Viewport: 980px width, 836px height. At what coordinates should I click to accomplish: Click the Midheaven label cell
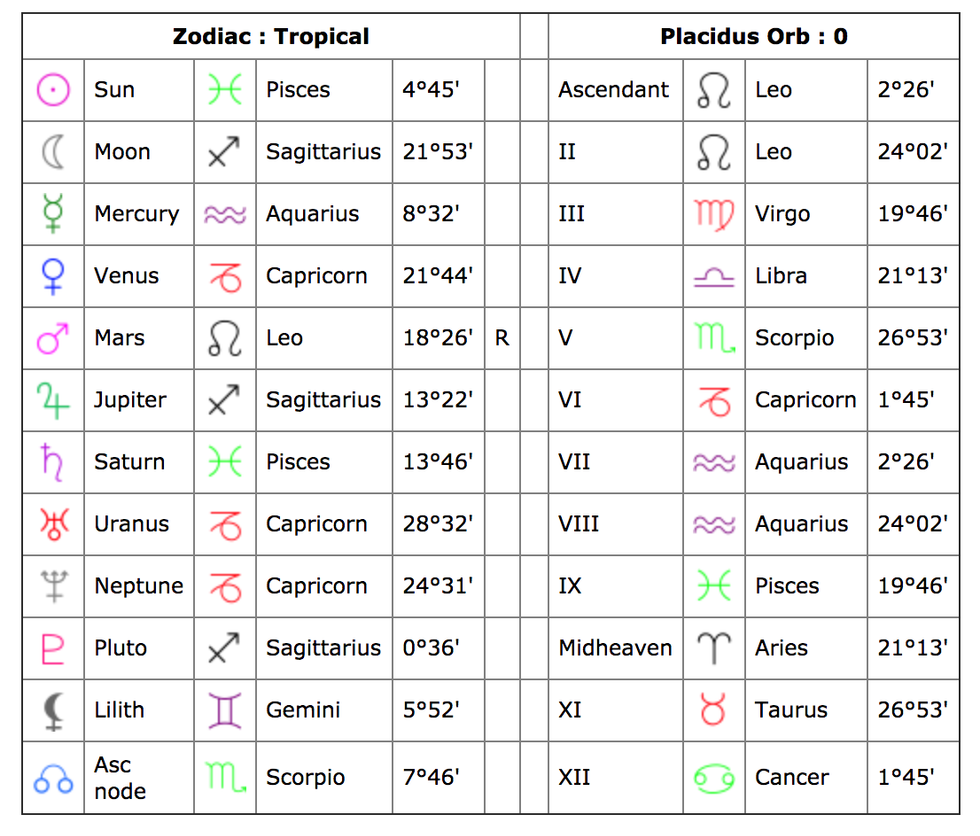coord(615,648)
